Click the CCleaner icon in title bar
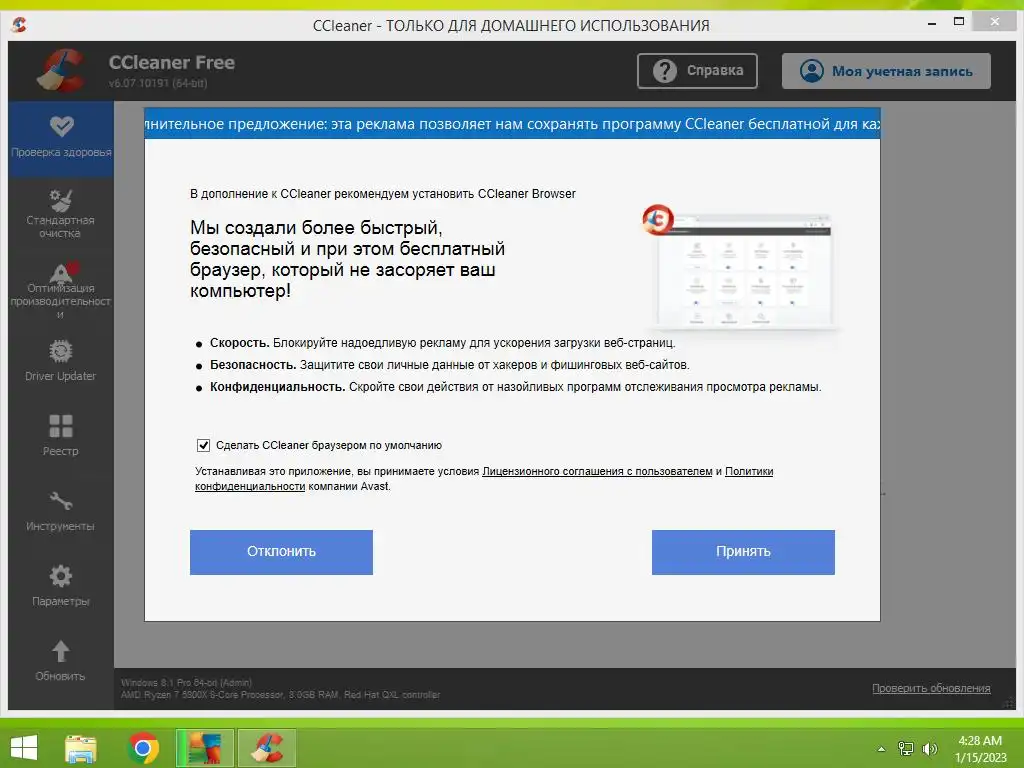The image size is (1024, 768). click(19, 25)
